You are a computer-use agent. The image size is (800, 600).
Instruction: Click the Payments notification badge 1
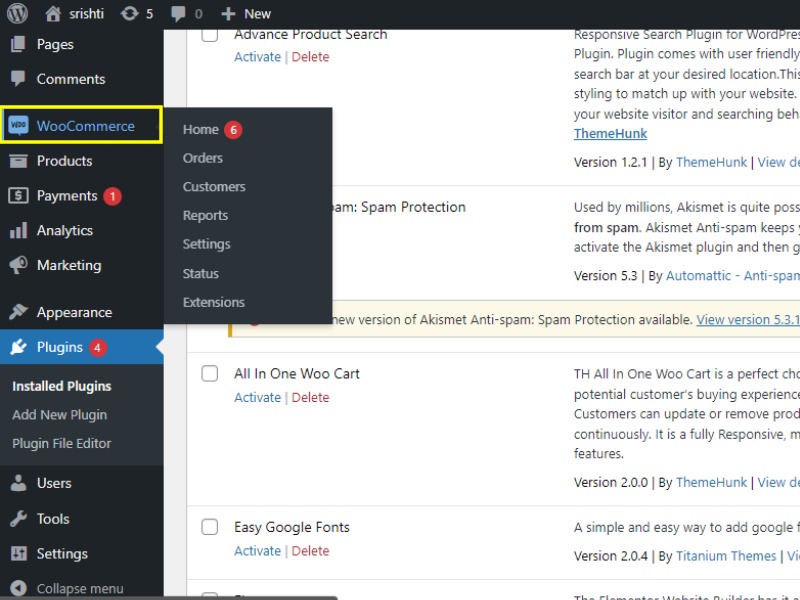click(112, 196)
